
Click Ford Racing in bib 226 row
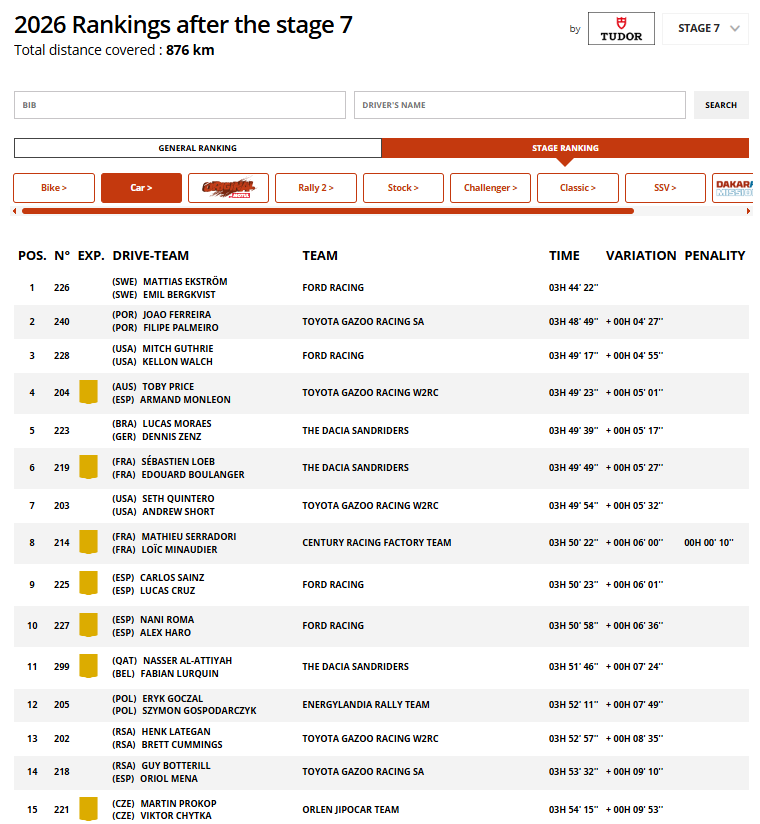[x=333, y=287]
